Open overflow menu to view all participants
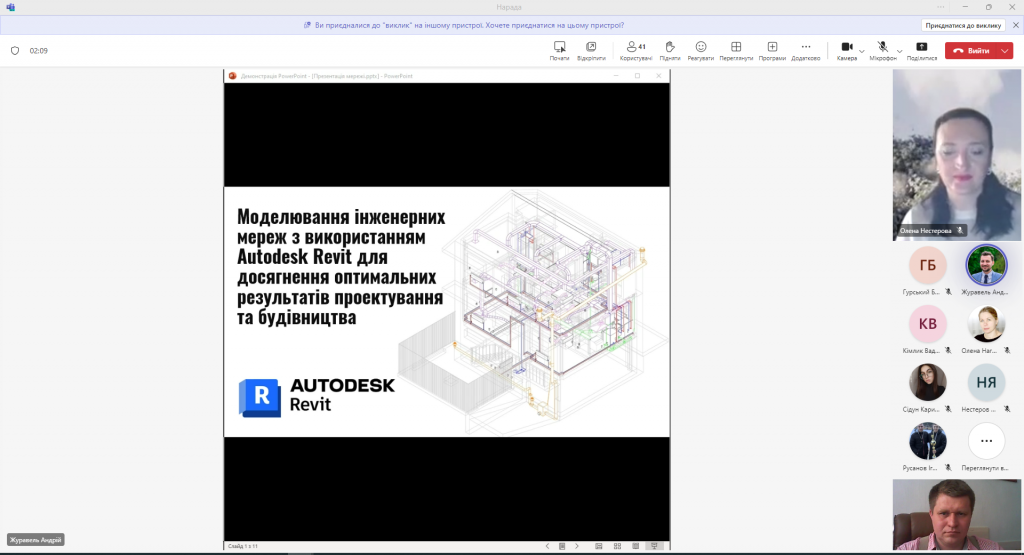Viewport: 1024px width, 555px height. pos(986,440)
